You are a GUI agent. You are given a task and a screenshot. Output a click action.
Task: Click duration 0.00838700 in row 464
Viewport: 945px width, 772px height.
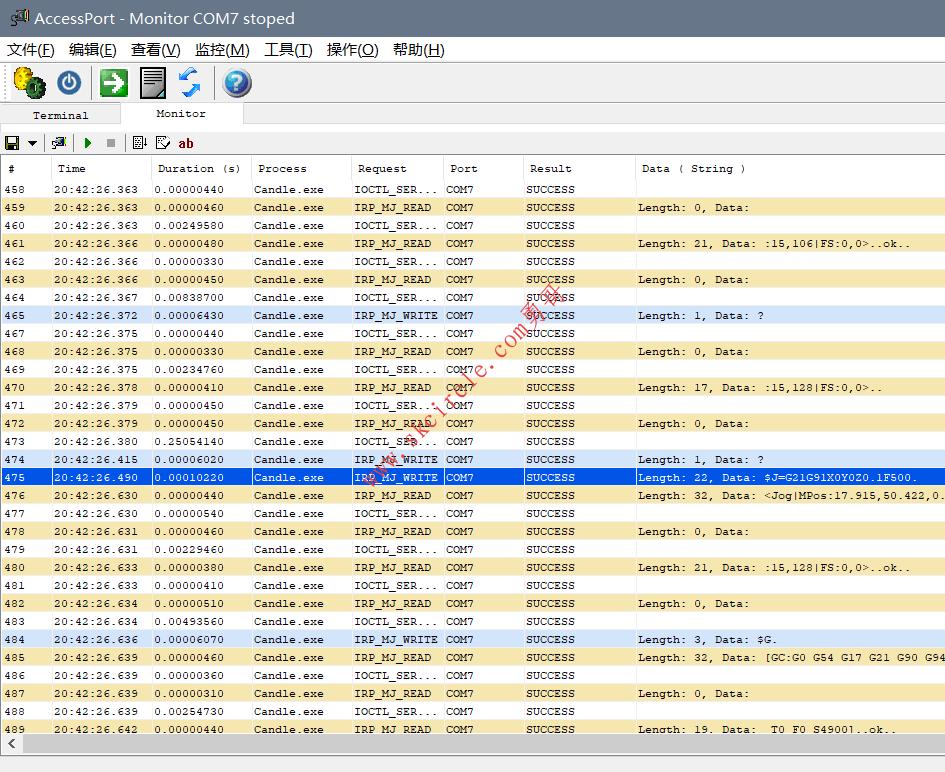tap(189, 297)
